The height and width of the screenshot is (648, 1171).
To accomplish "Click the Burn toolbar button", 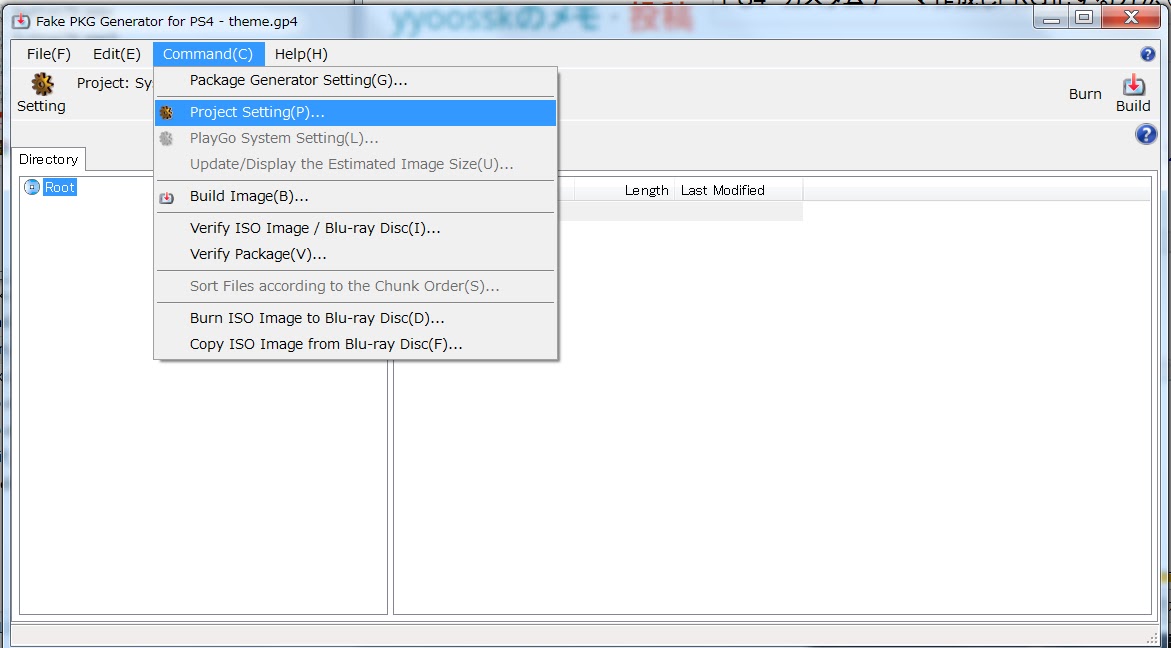I will click(x=1085, y=94).
